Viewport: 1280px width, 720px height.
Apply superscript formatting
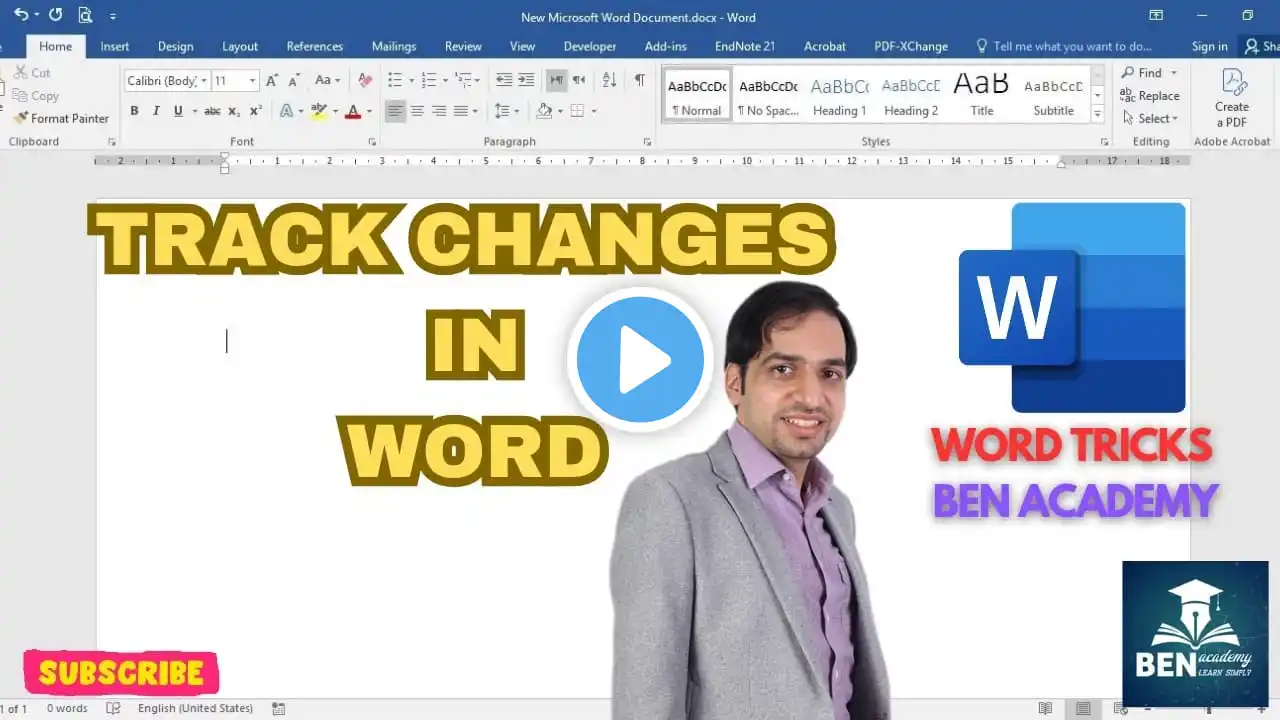(x=256, y=111)
